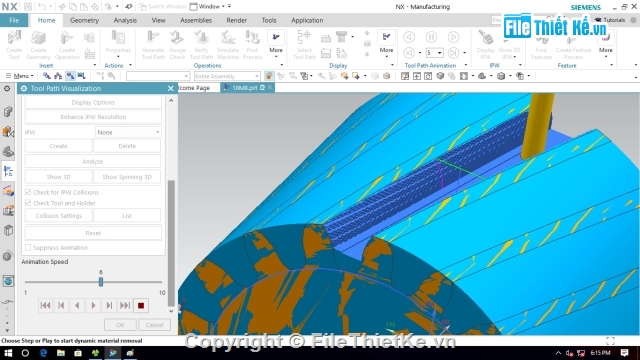Click the Show 3D button
The width and height of the screenshot is (640, 360).
58,177
